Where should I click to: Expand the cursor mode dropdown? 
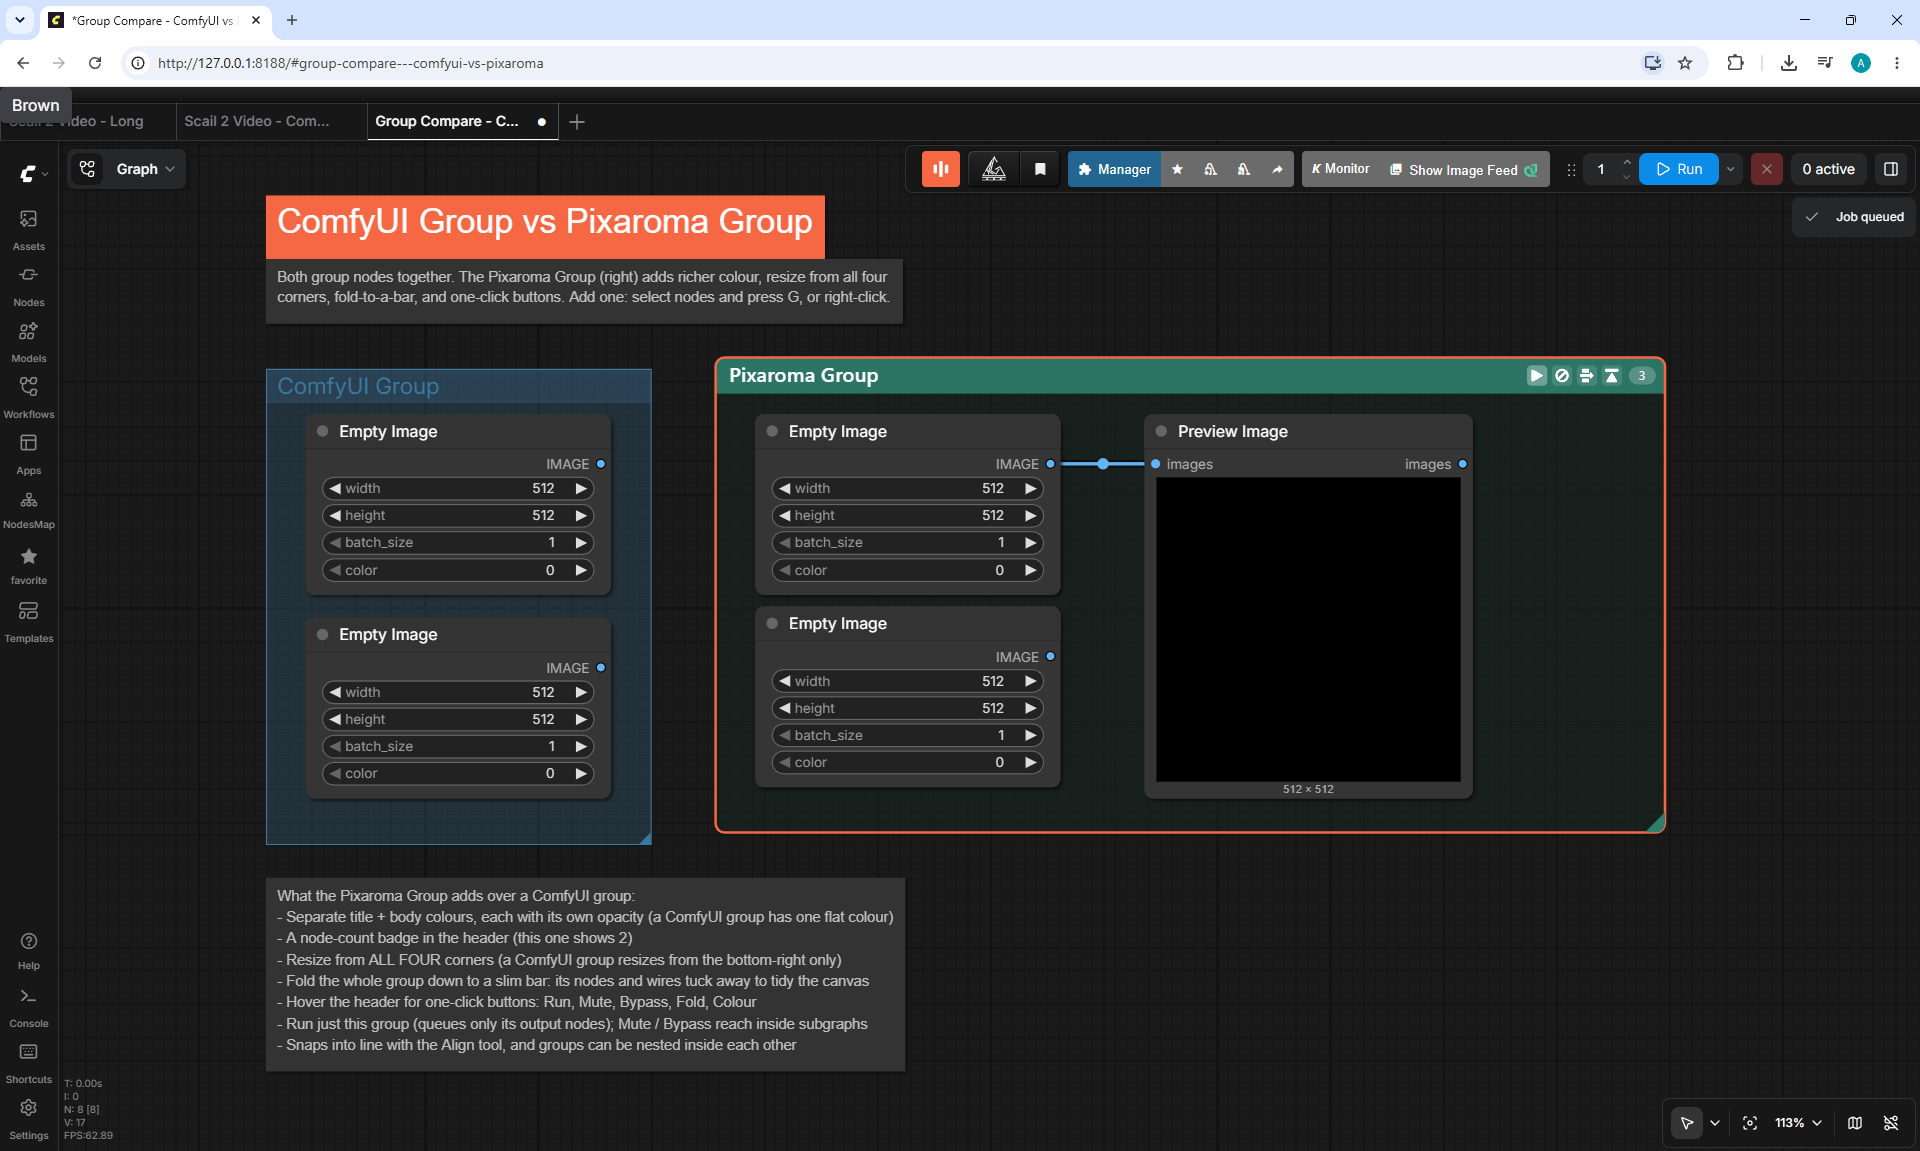pos(1715,1123)
